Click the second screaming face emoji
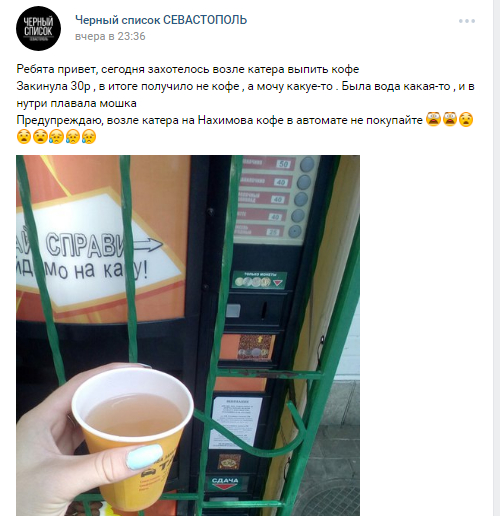Viewport: 500px width, 516px height. click(x=450, y=119)
